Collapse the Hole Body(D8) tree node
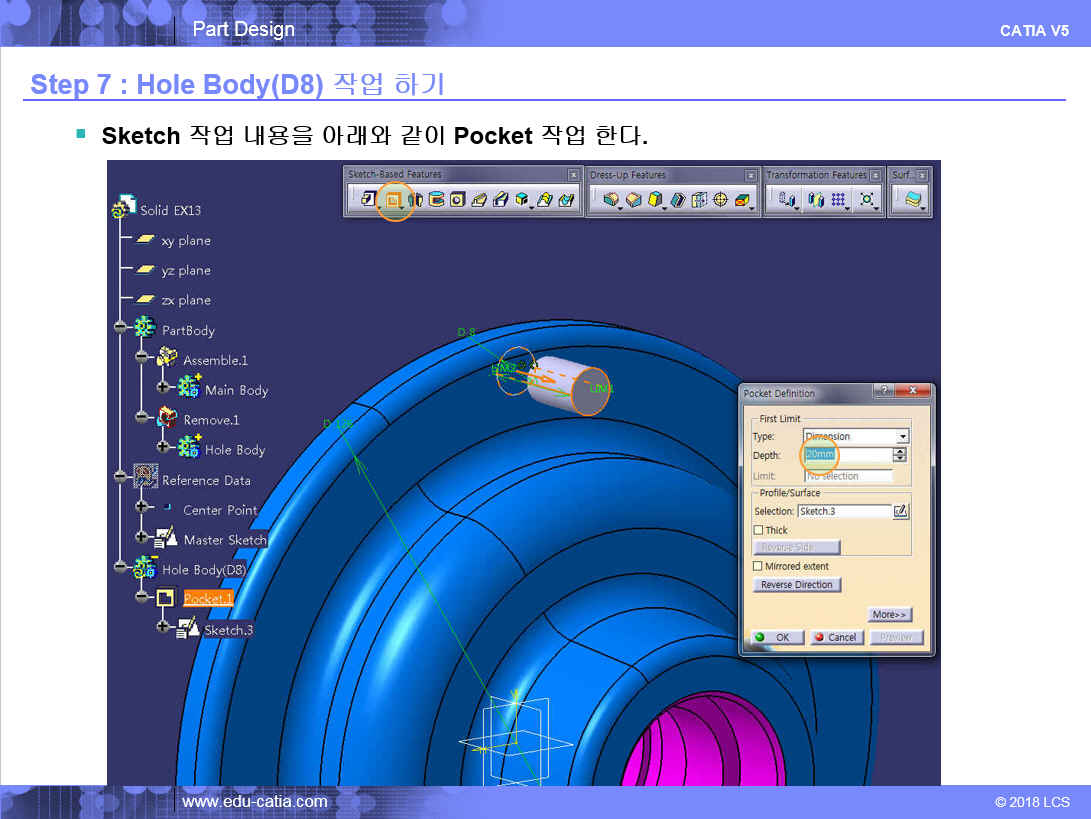This screenshot has width=1091, height=819. tap(120, 566)
